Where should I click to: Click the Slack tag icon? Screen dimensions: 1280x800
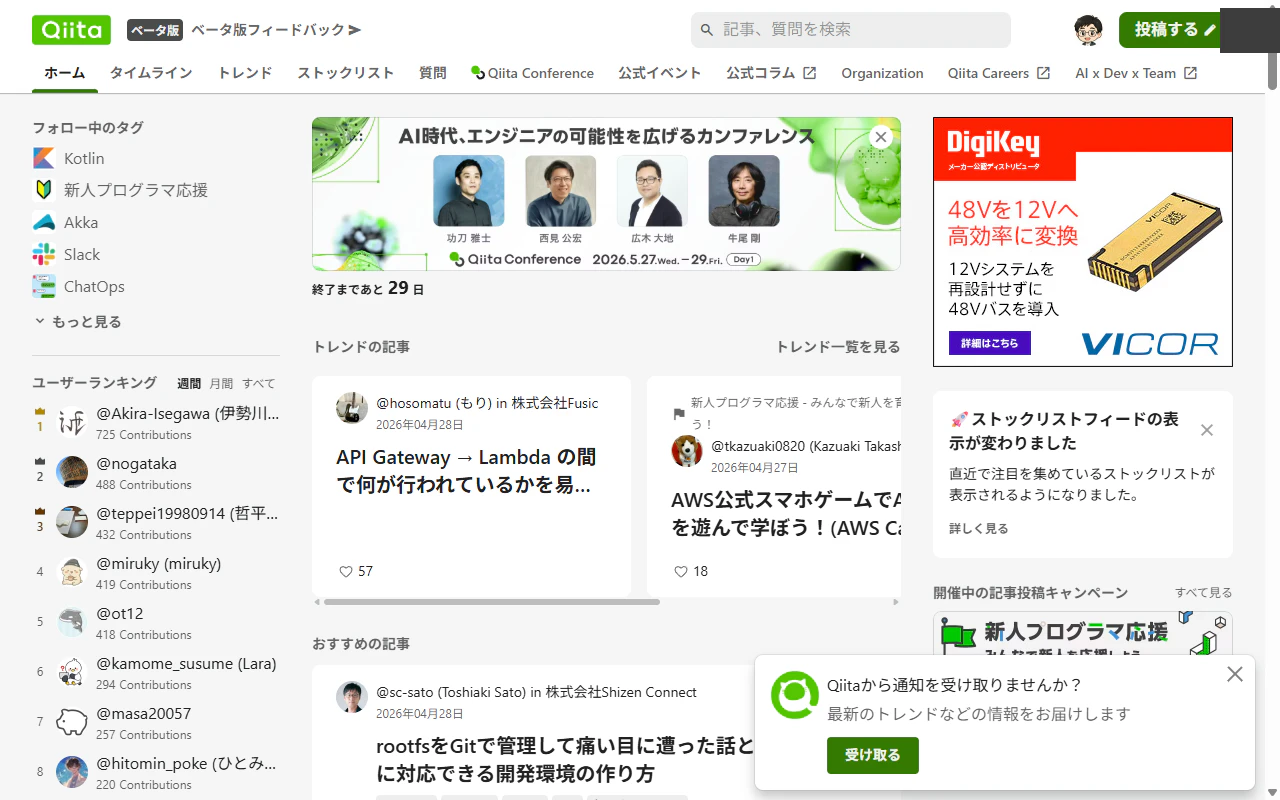coord(44,254)
